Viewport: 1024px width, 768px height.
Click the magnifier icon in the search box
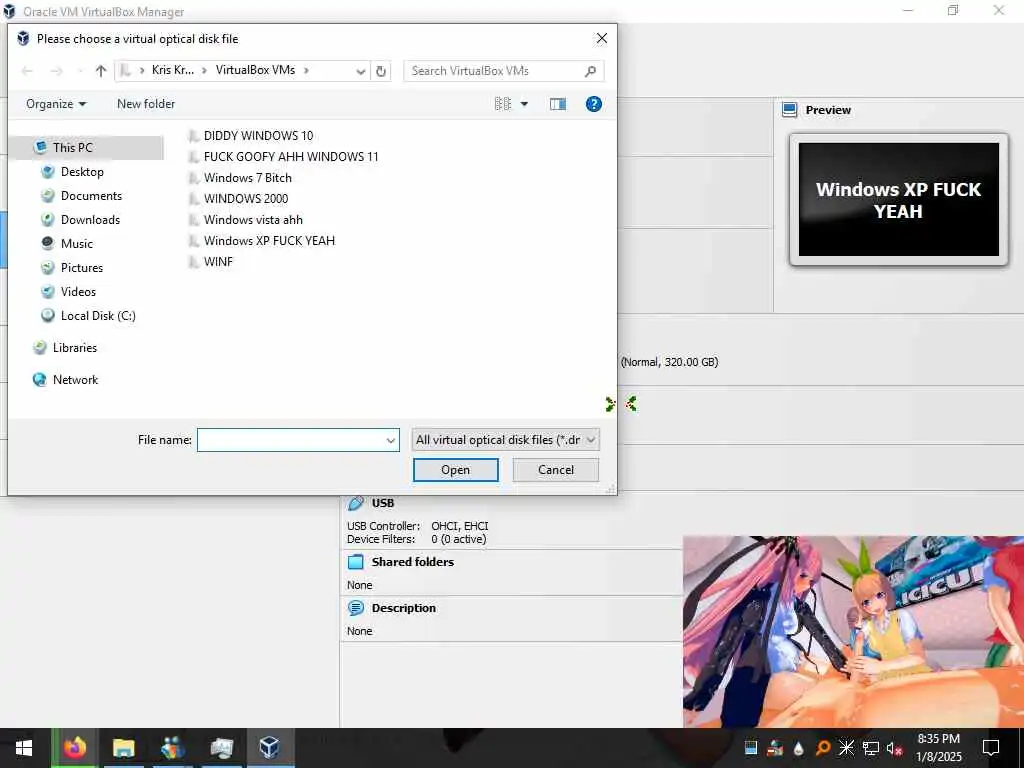(x=590, y=71)
